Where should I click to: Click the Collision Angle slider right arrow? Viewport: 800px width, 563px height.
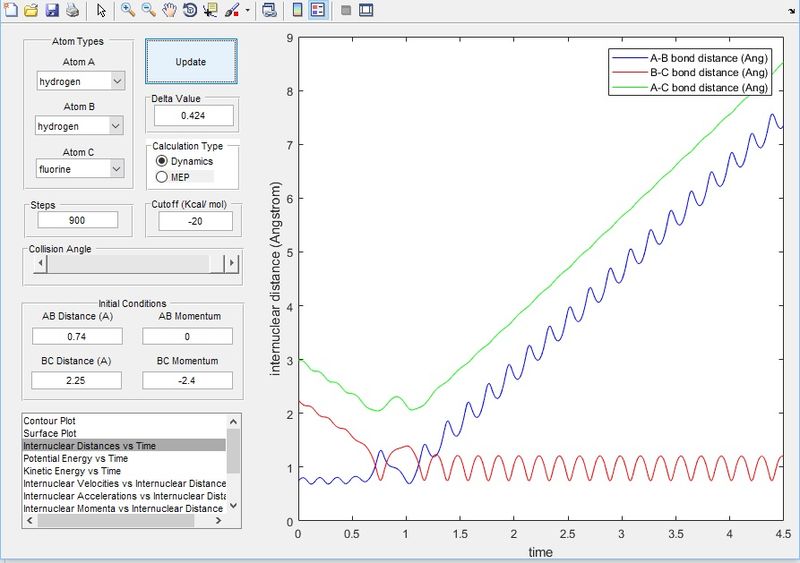pos(231,264)
